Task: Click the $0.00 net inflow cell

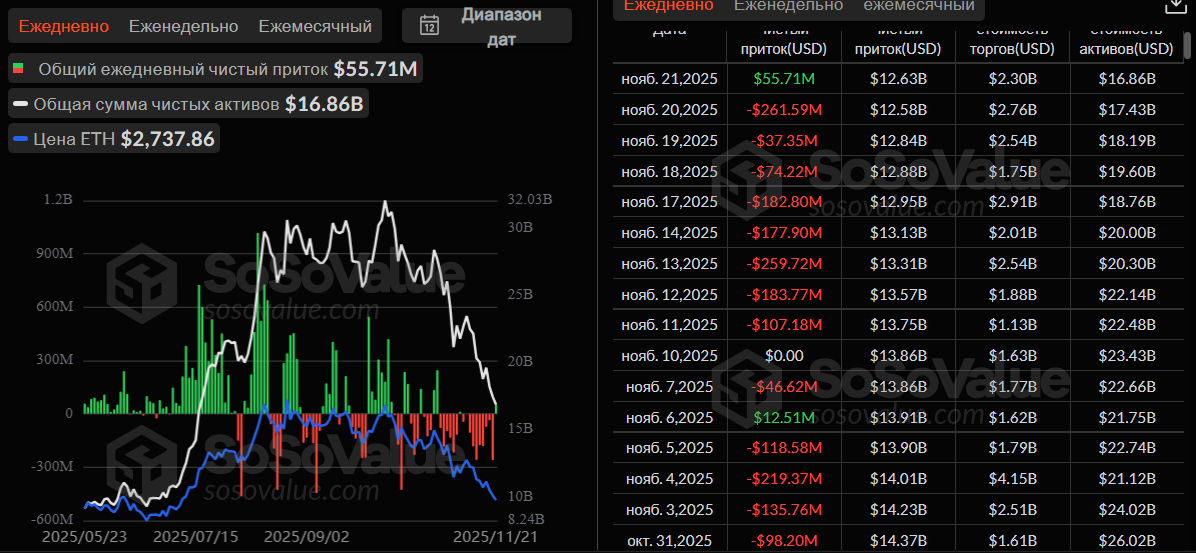Action: tap(784, 355)
